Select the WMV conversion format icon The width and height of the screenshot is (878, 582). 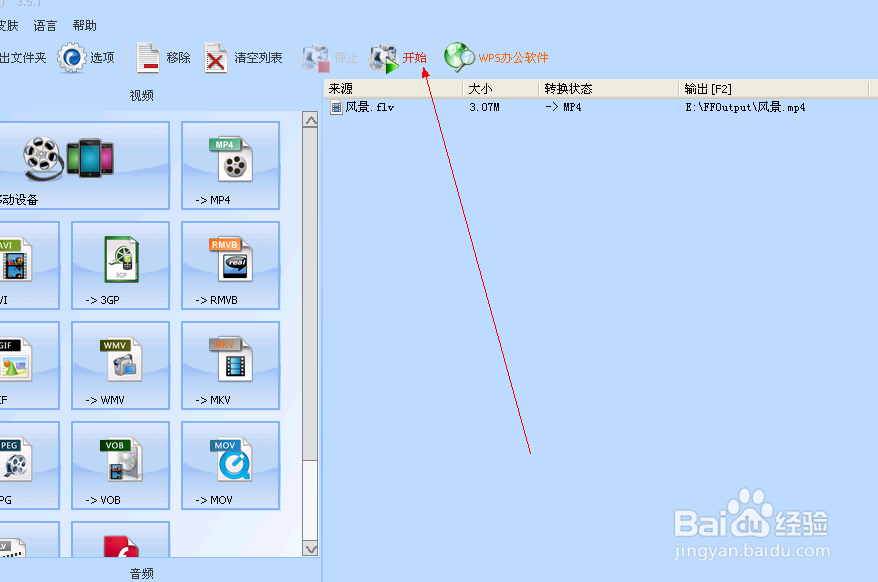pos(120,365)
